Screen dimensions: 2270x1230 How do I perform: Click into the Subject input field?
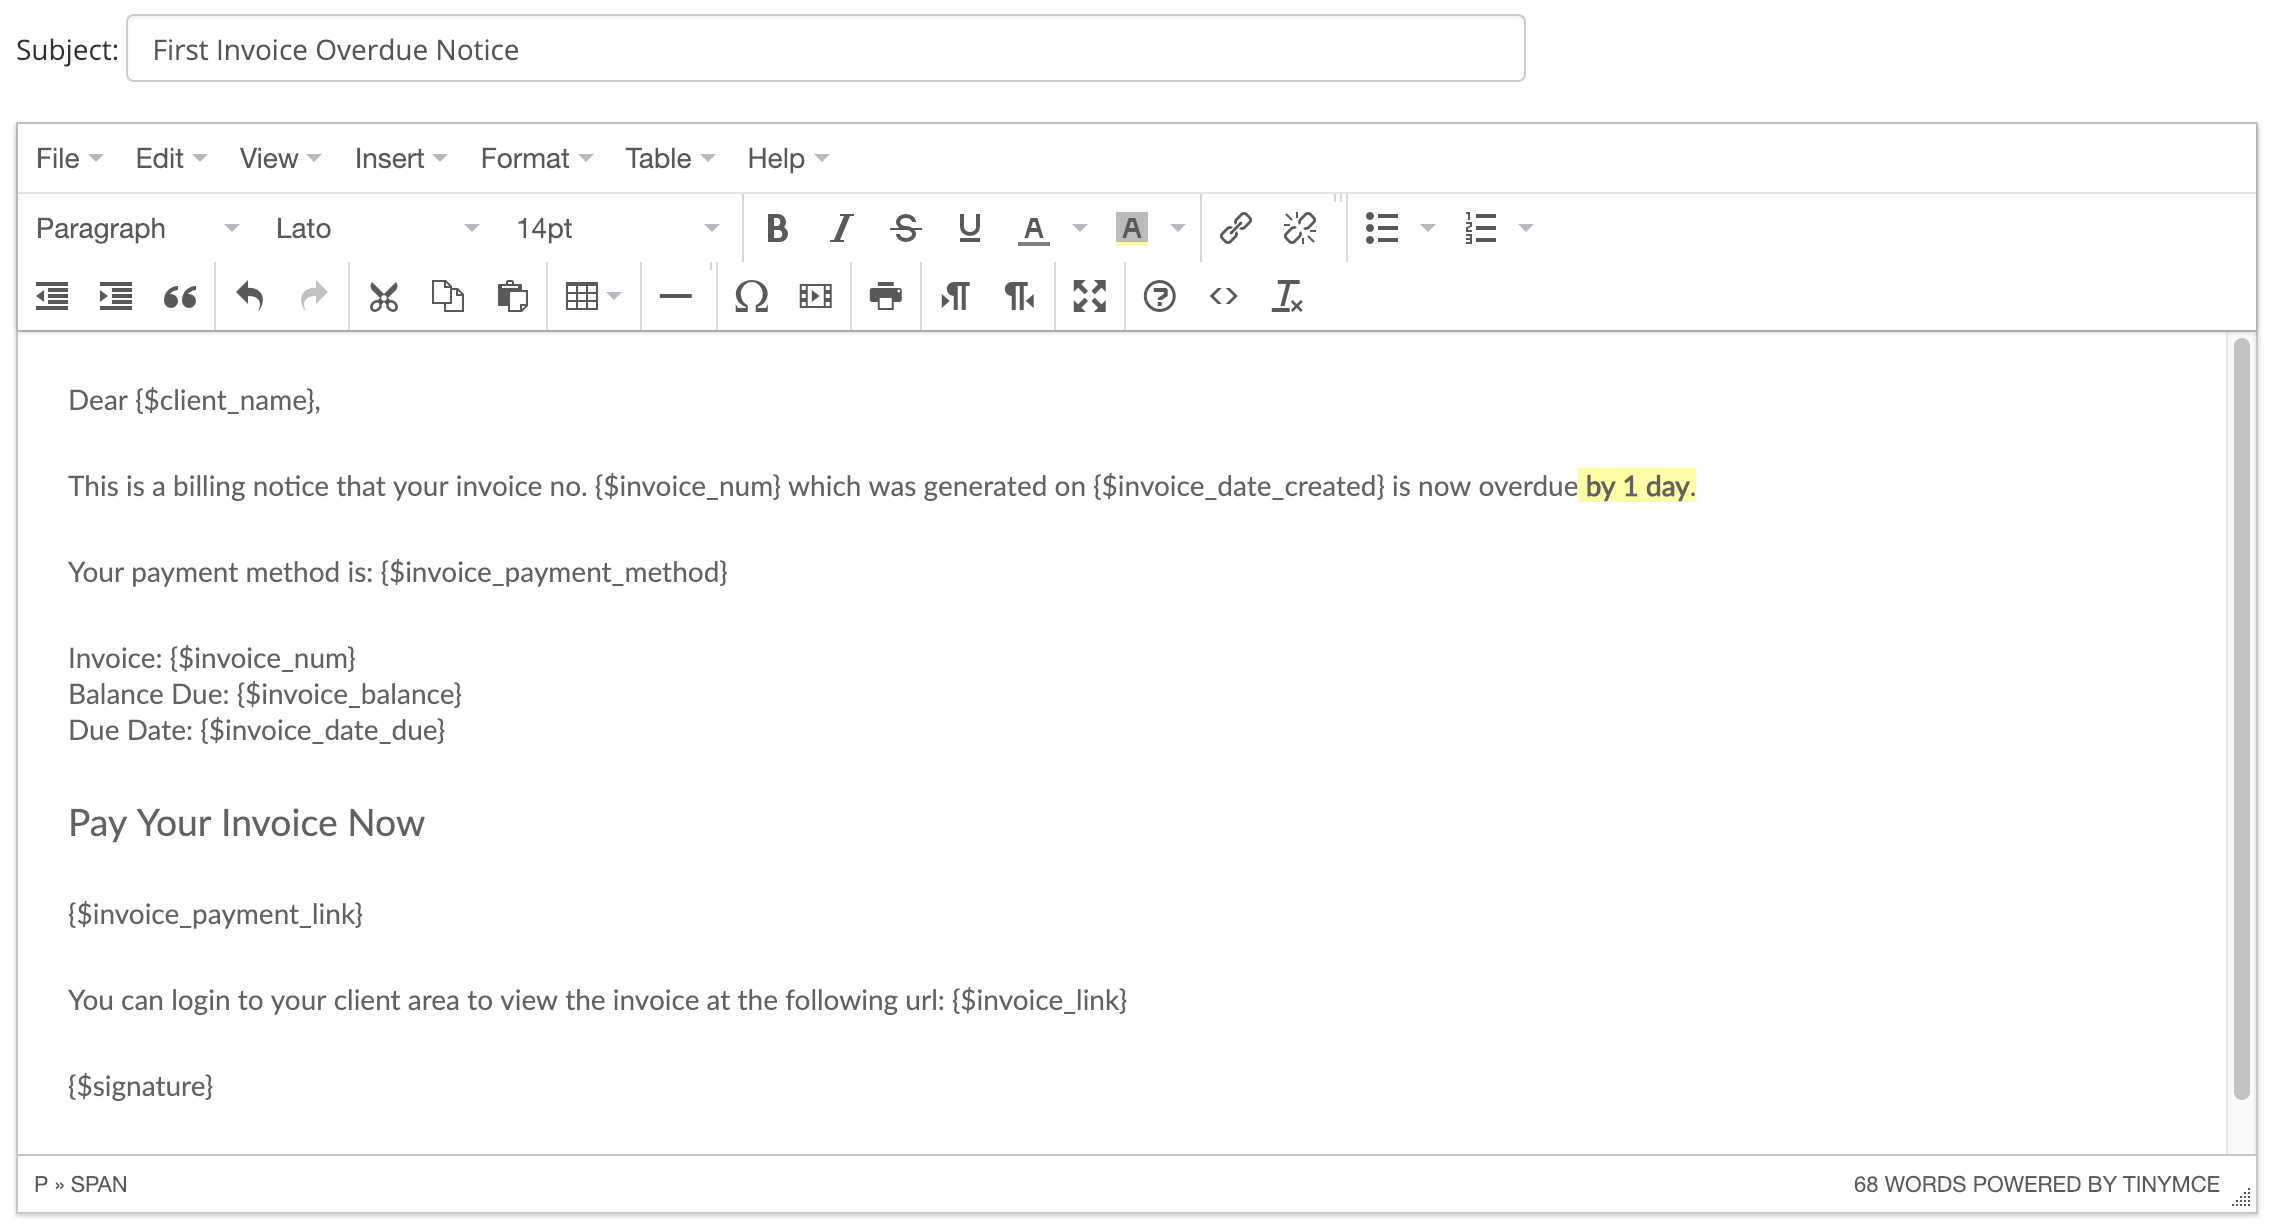pos(825,49)
